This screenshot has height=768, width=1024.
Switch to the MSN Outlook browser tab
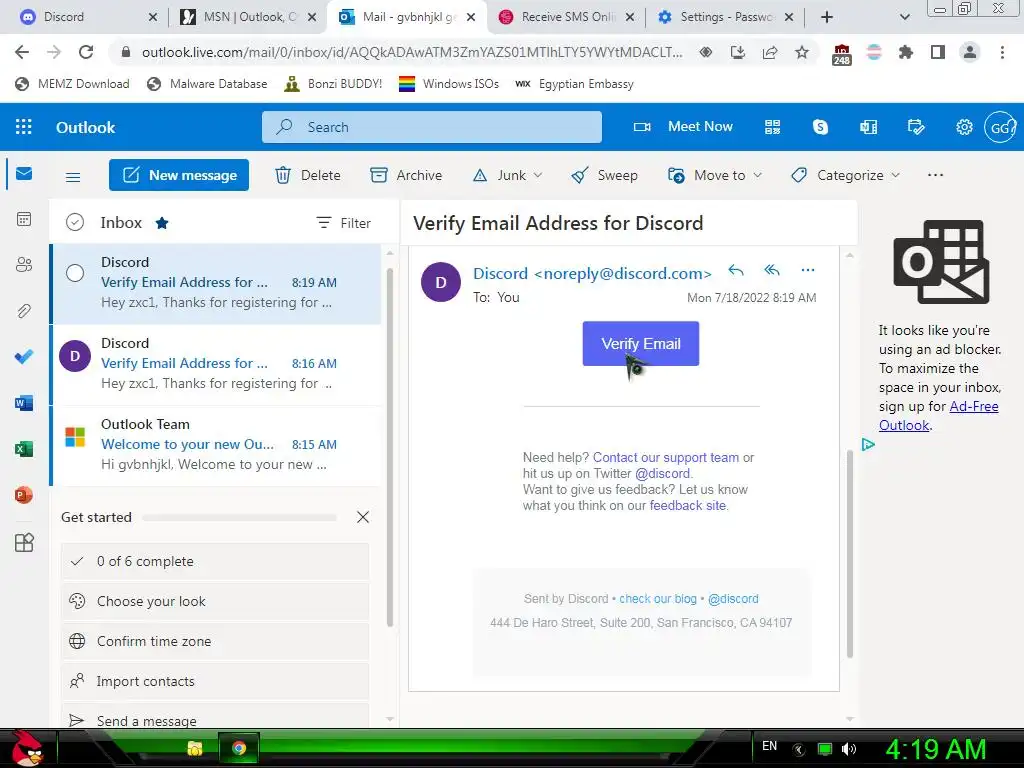(248, 17)
